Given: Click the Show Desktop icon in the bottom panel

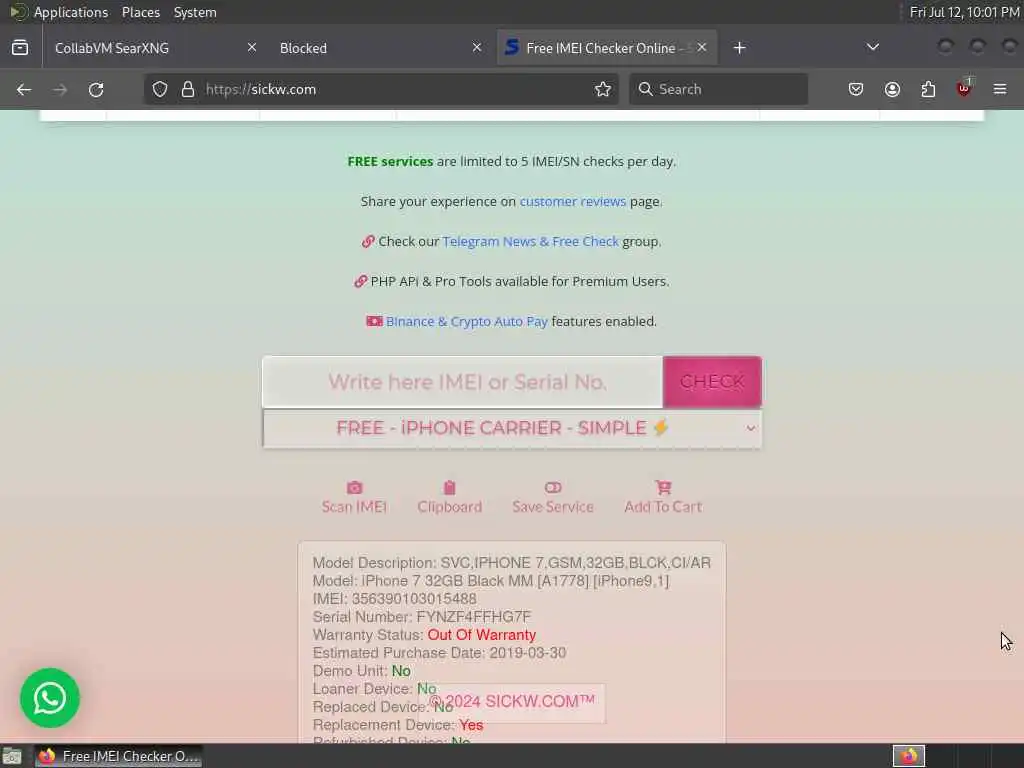Looking at the screenshot, I should point(12,756).
